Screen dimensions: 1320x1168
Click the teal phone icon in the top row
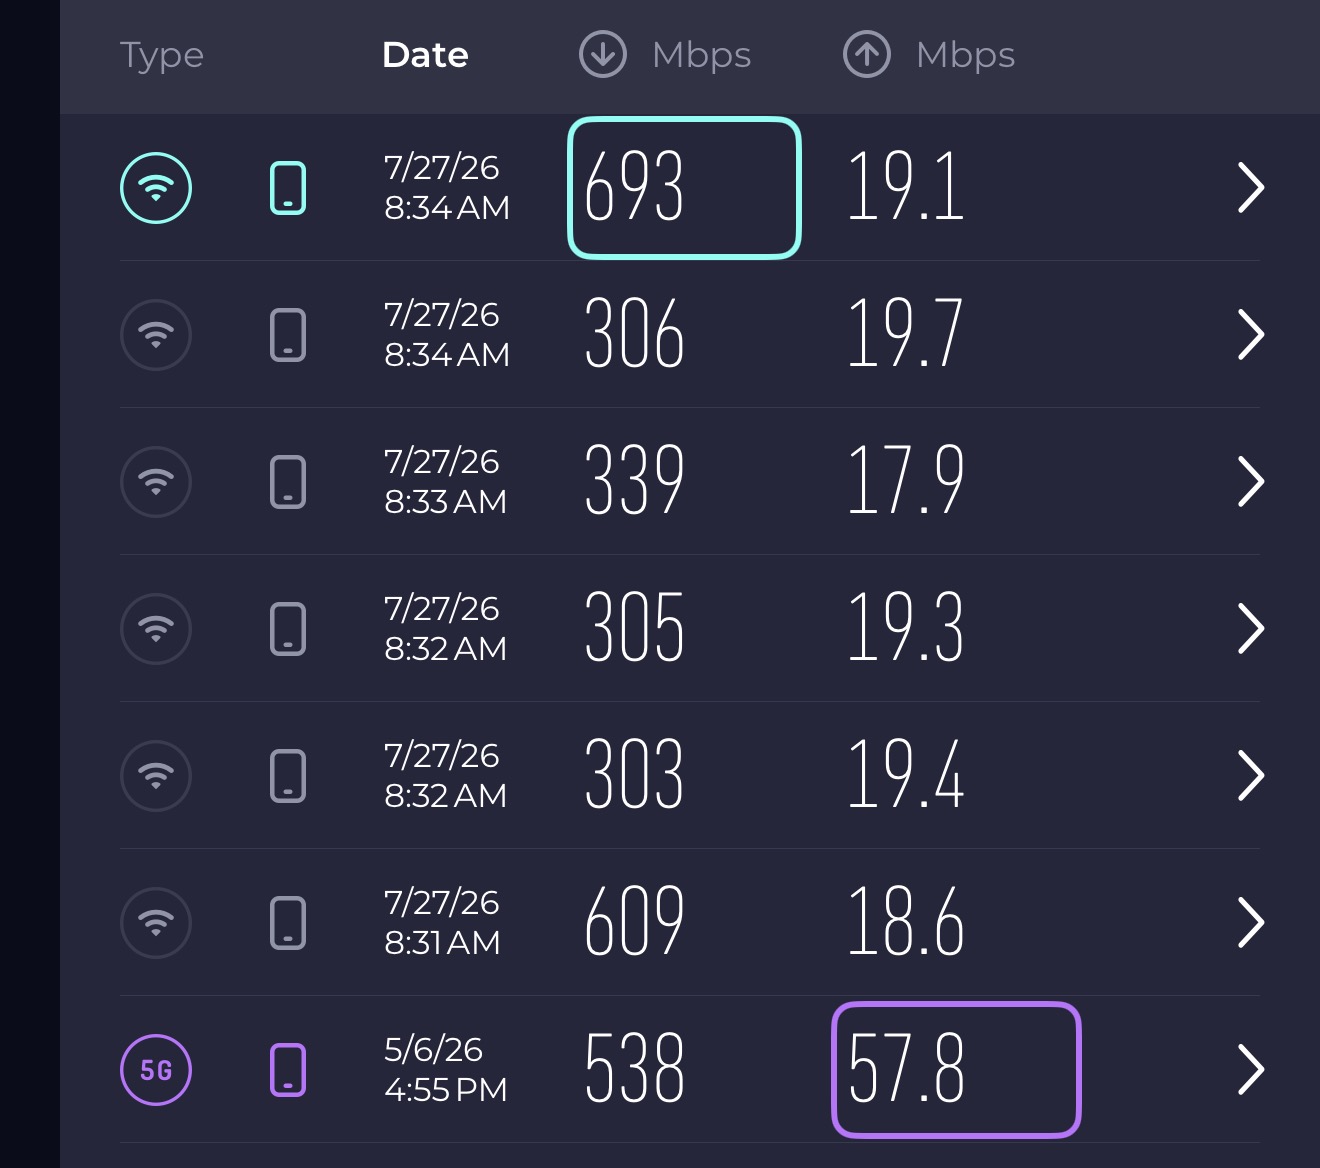click(x=288, y=187)
